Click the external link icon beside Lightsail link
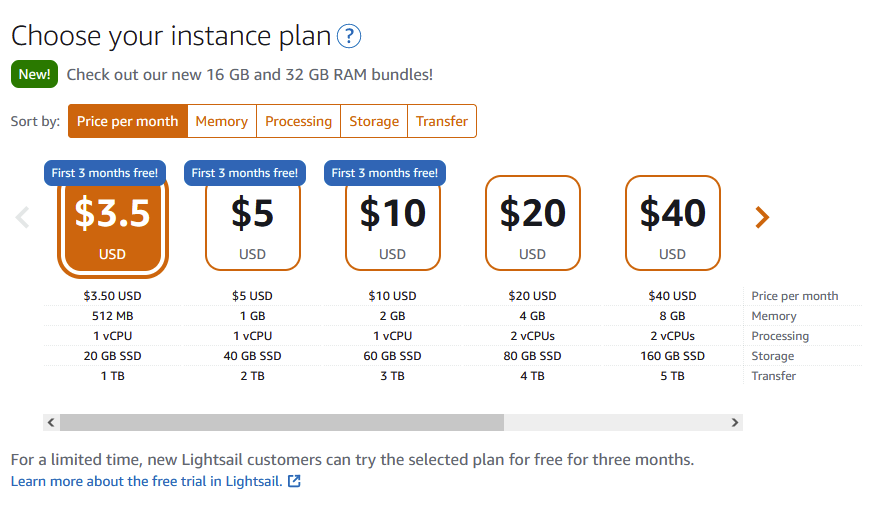This screenshot has height=505, width=872. click(294, 481)
